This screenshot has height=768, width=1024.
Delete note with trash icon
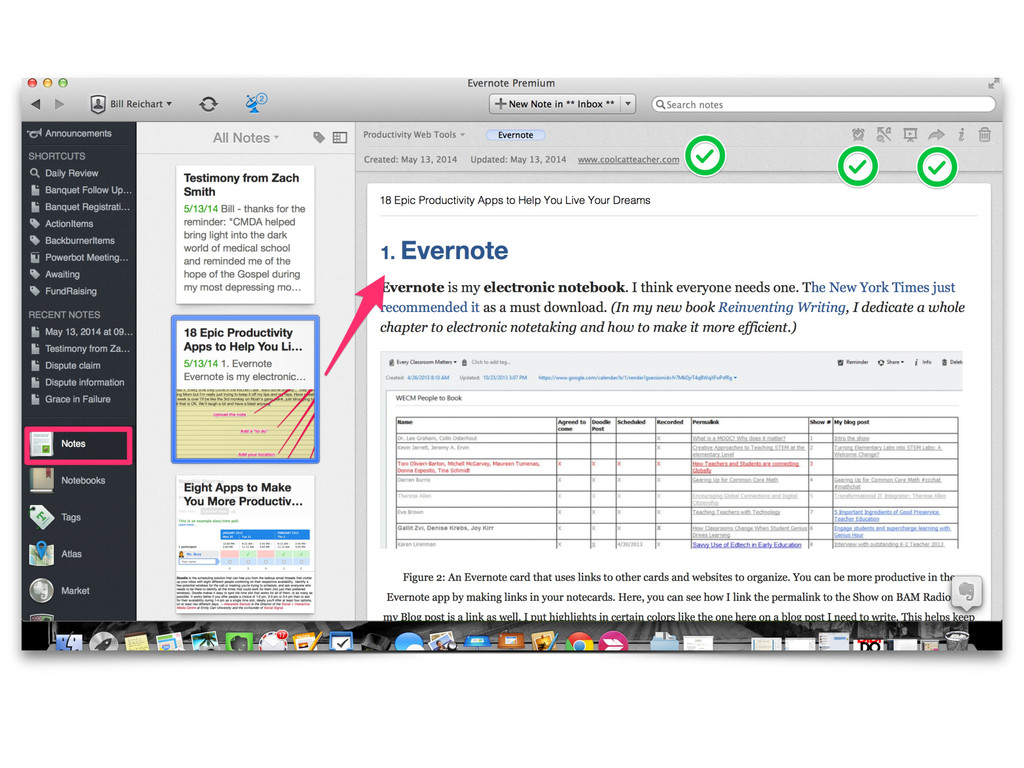pos(985,135)
